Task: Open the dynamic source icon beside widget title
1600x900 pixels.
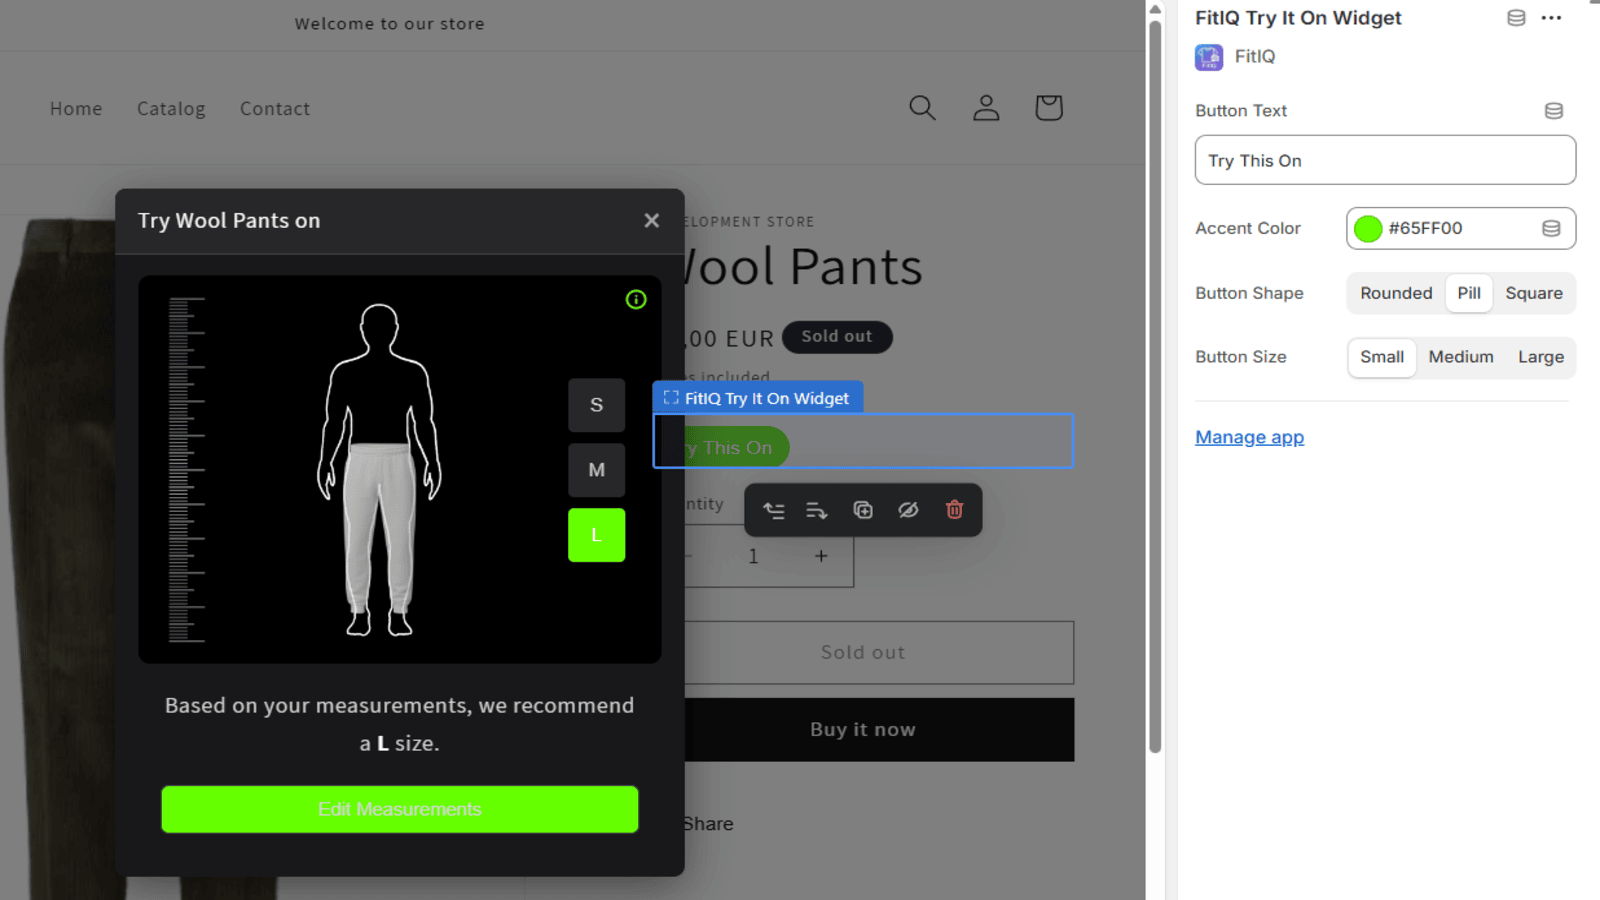Action: point(1516,18)
